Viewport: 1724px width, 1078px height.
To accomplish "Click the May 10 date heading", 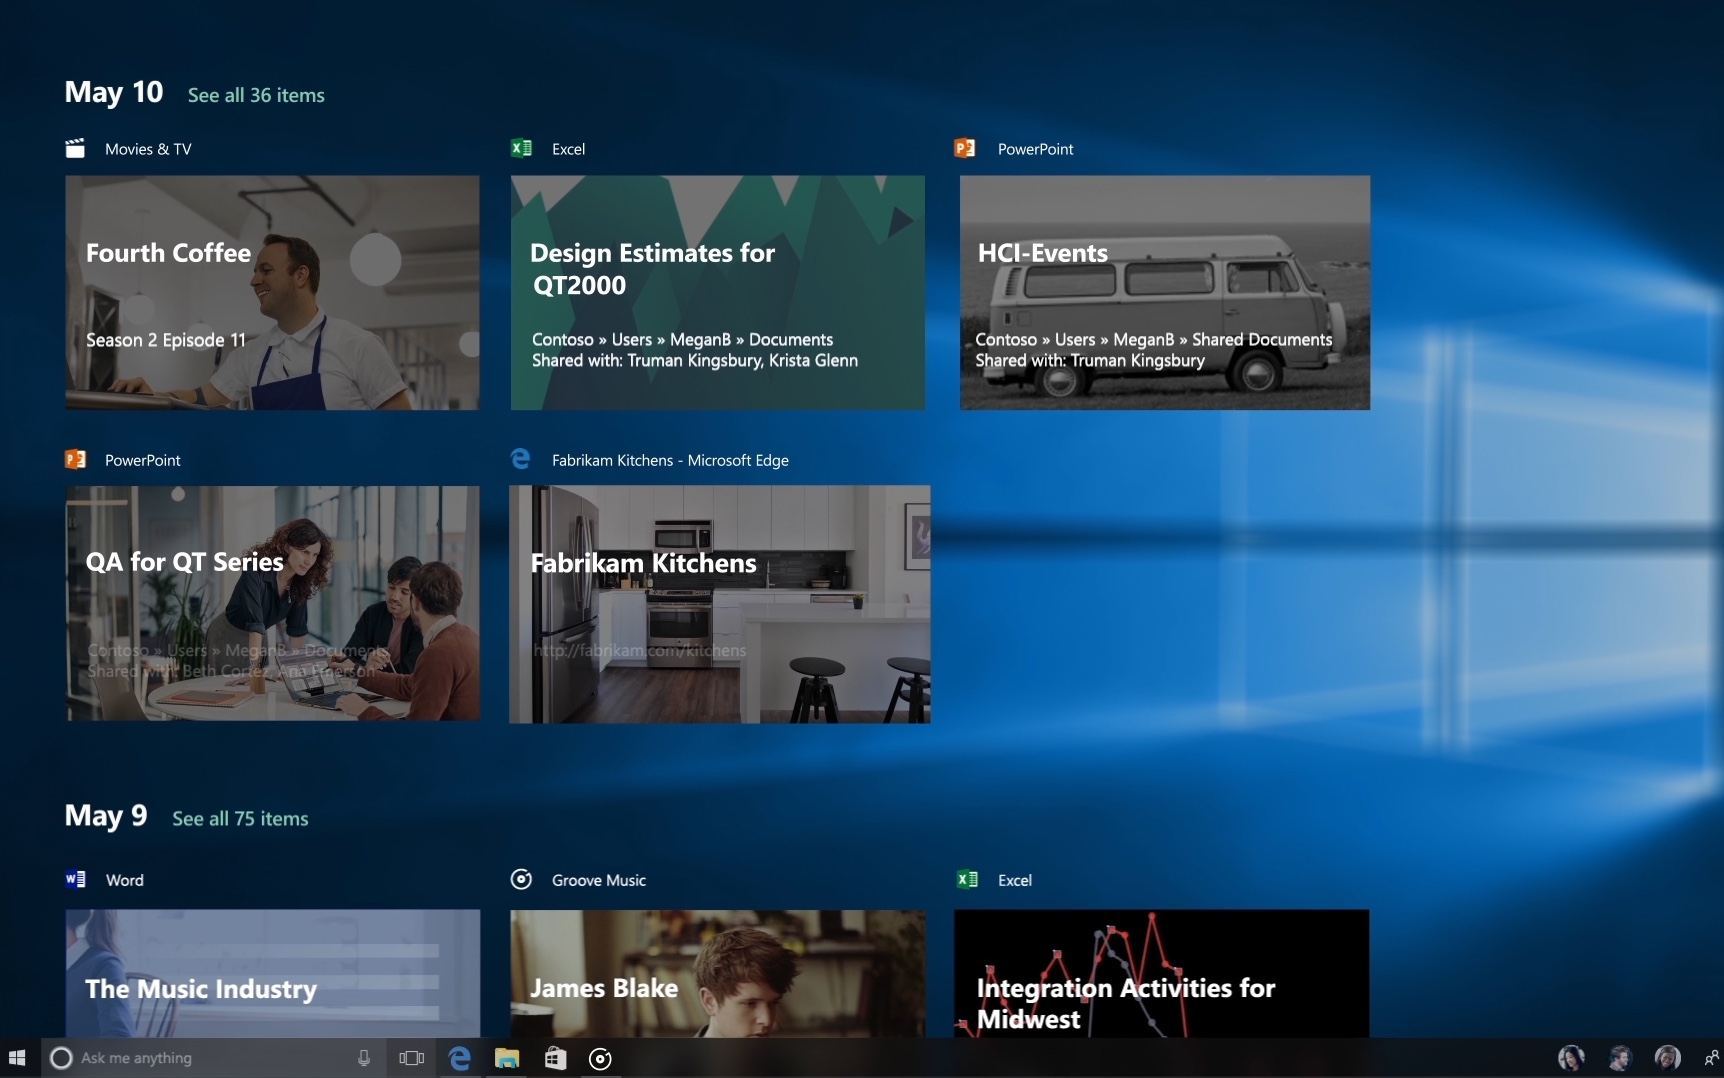I will click(x=114, y=92).
